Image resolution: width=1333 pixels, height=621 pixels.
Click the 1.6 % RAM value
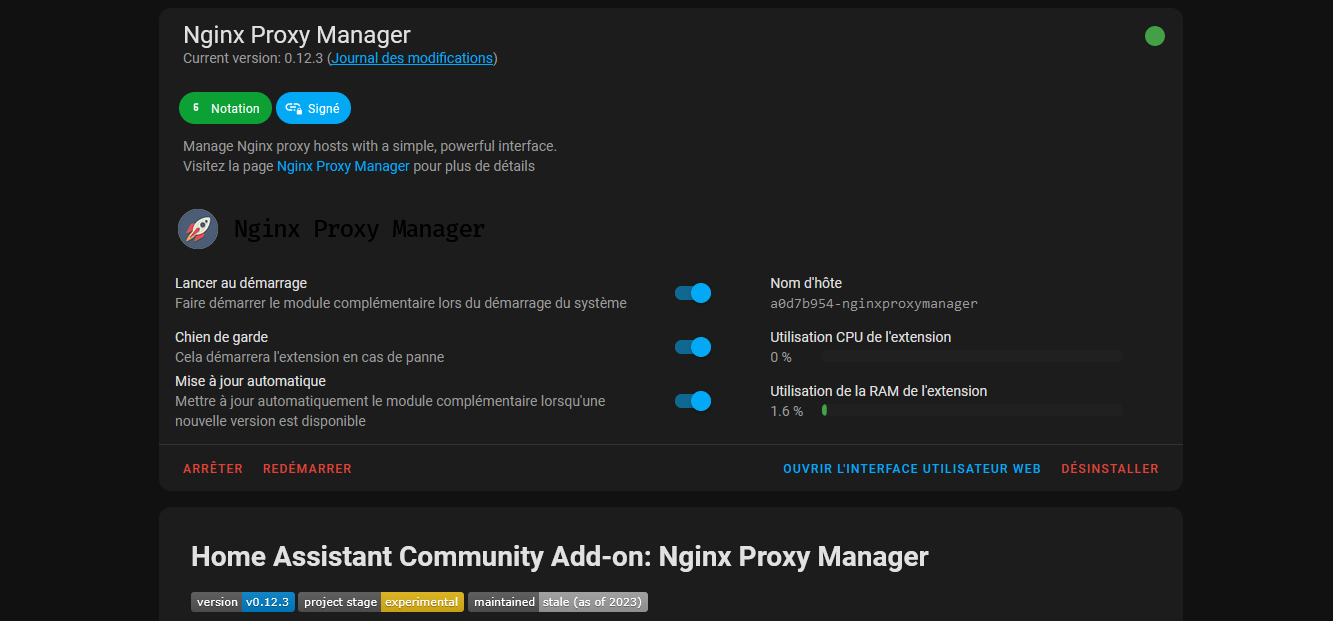tap(786, 411)
